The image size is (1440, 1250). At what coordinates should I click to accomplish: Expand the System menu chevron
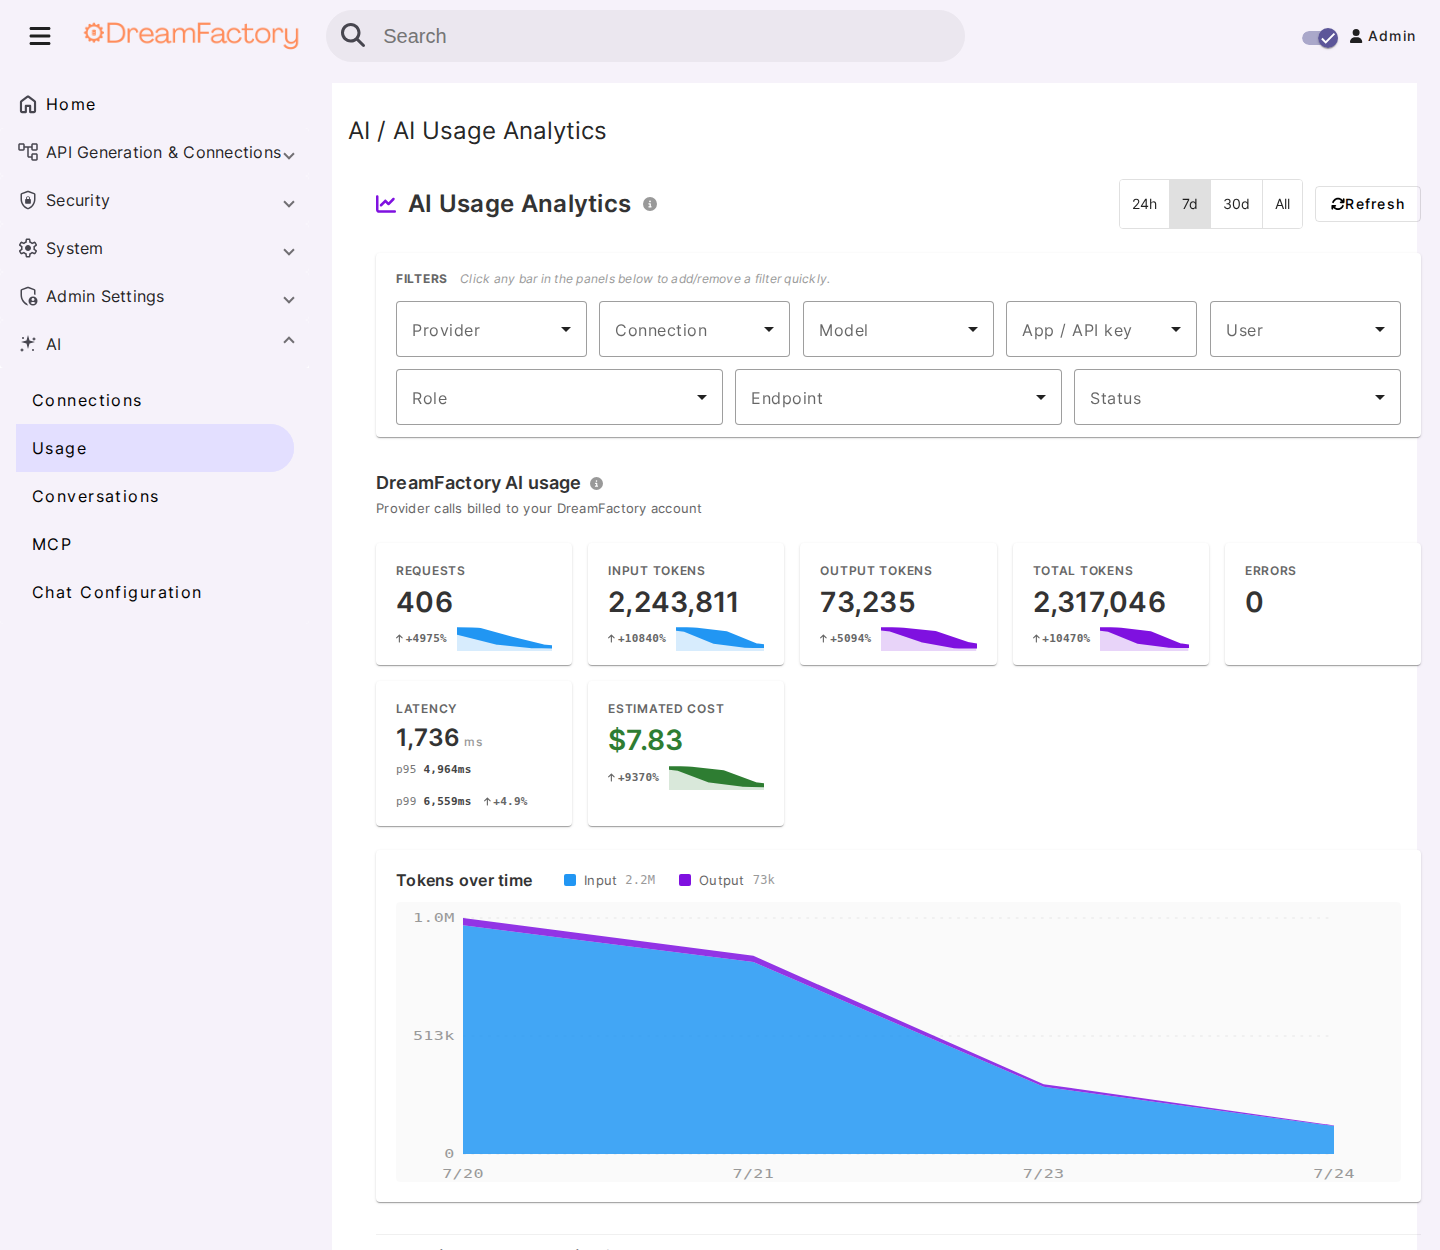pyautogui.click(x=289, y=251)
